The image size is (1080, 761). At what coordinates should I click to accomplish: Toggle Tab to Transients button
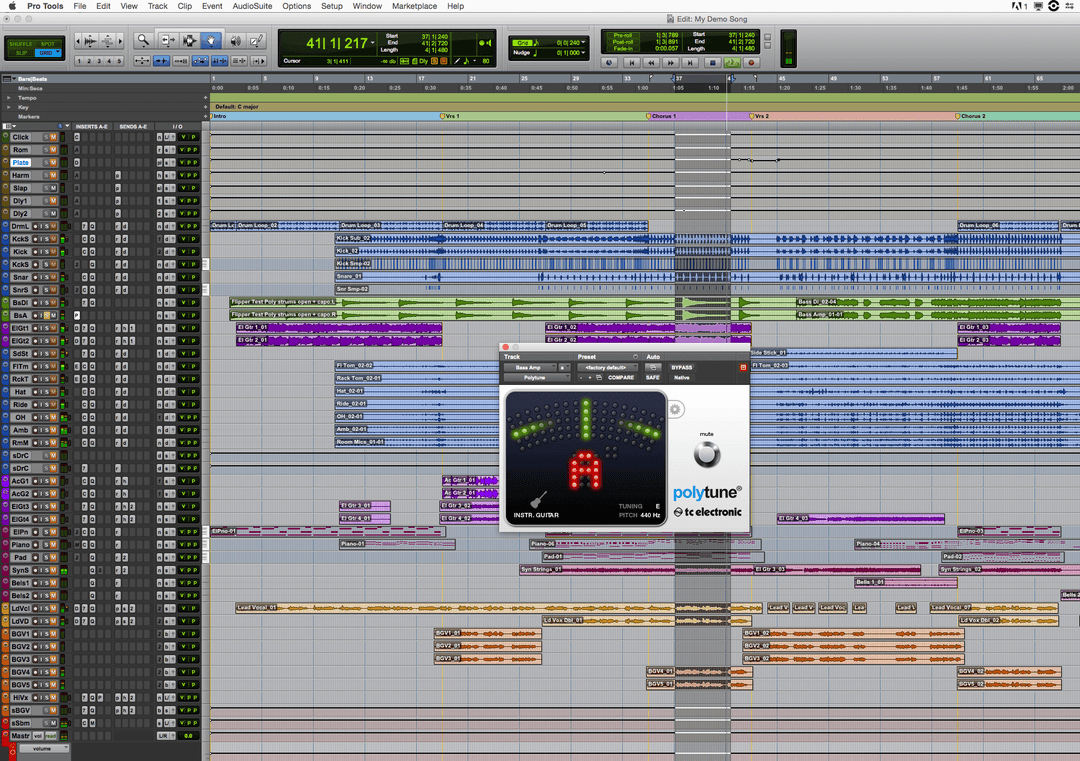(x=161, y=61)
